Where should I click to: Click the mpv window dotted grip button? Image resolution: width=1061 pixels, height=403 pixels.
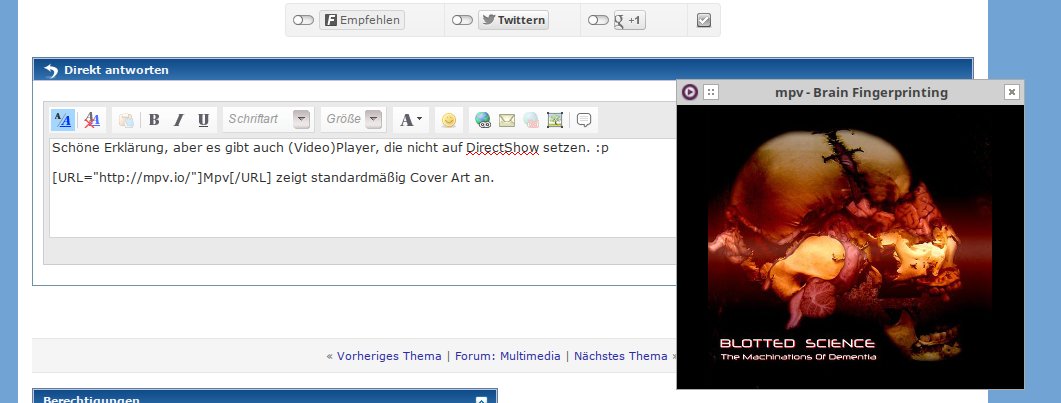pyautogui.click(x=710, y=92)
